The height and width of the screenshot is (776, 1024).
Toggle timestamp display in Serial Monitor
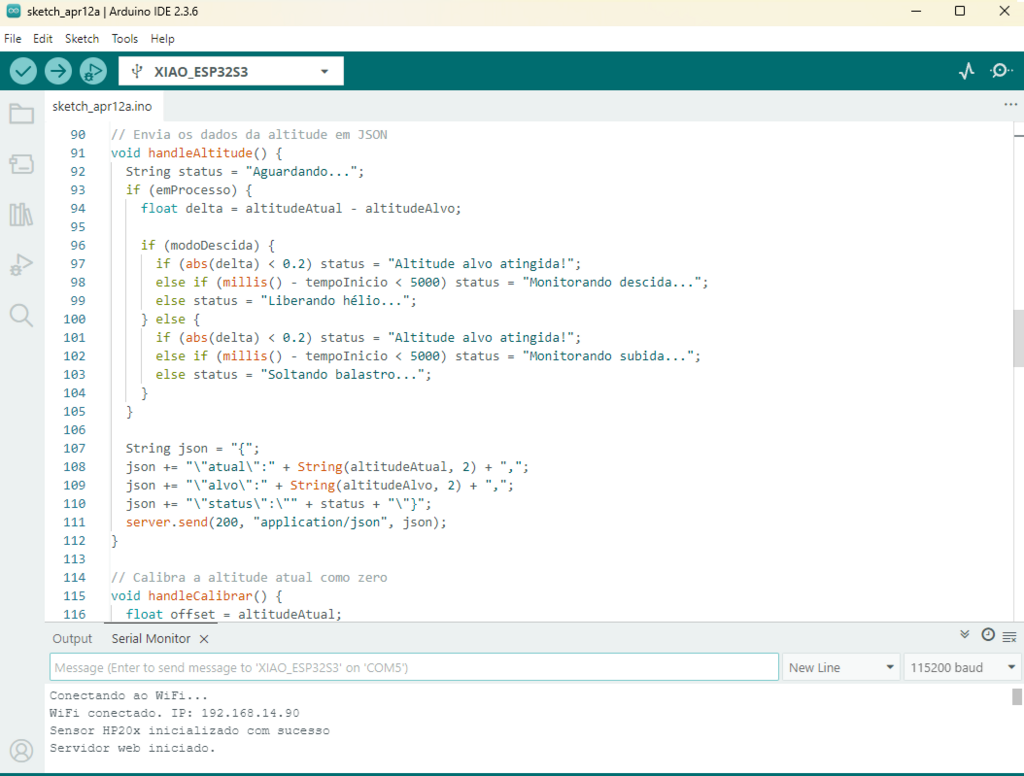coord(988,635)
